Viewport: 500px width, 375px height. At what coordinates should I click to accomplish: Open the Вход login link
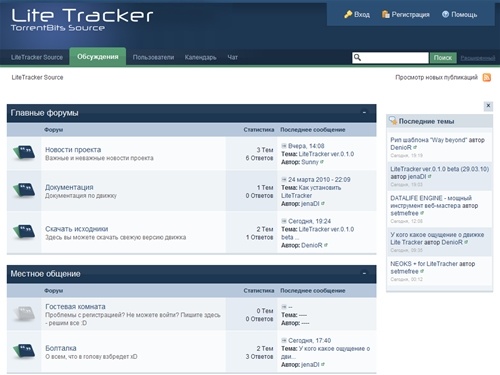pyautogui.click(x=362, y=15)
